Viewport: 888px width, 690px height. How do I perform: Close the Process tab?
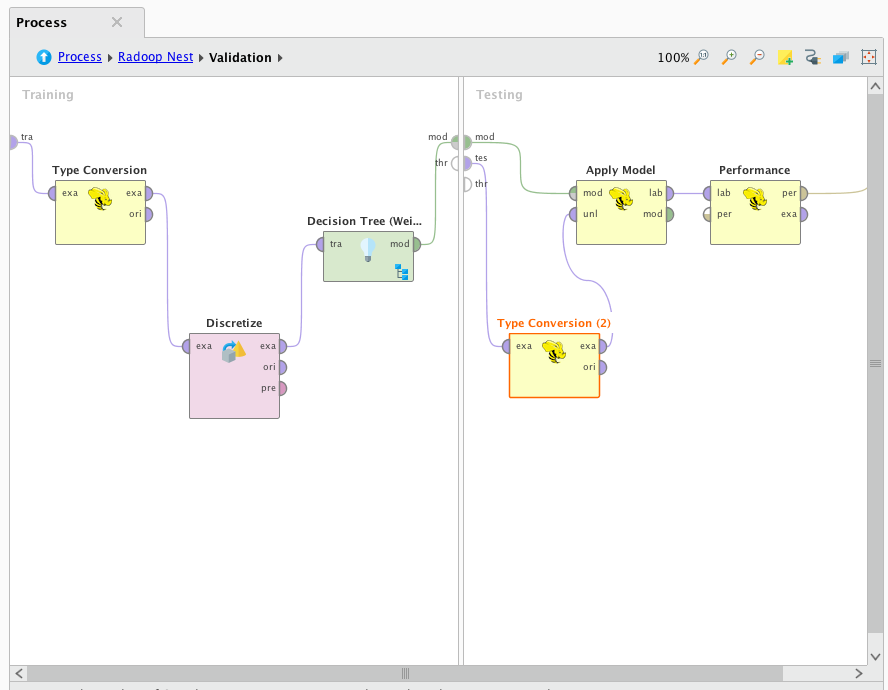[116, 21]
